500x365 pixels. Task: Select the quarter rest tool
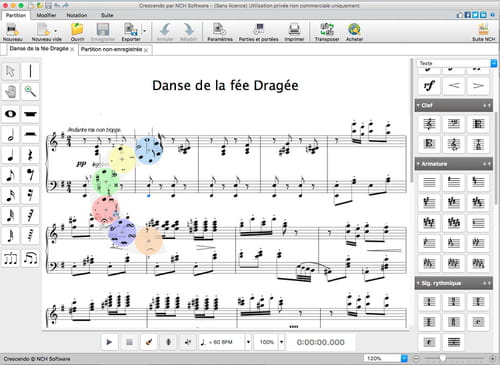click(30, 155)
